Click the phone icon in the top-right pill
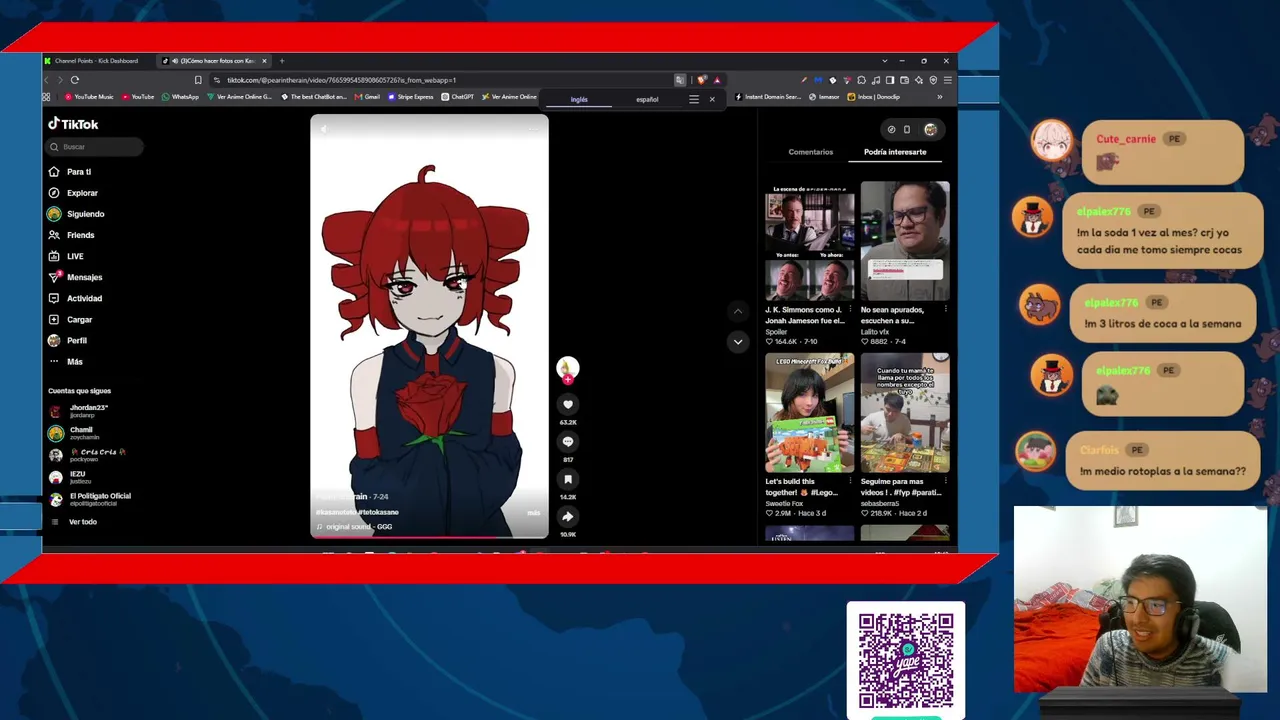Image resolution: width=1280 pixels, height=720 pixels. click(907, 129)
